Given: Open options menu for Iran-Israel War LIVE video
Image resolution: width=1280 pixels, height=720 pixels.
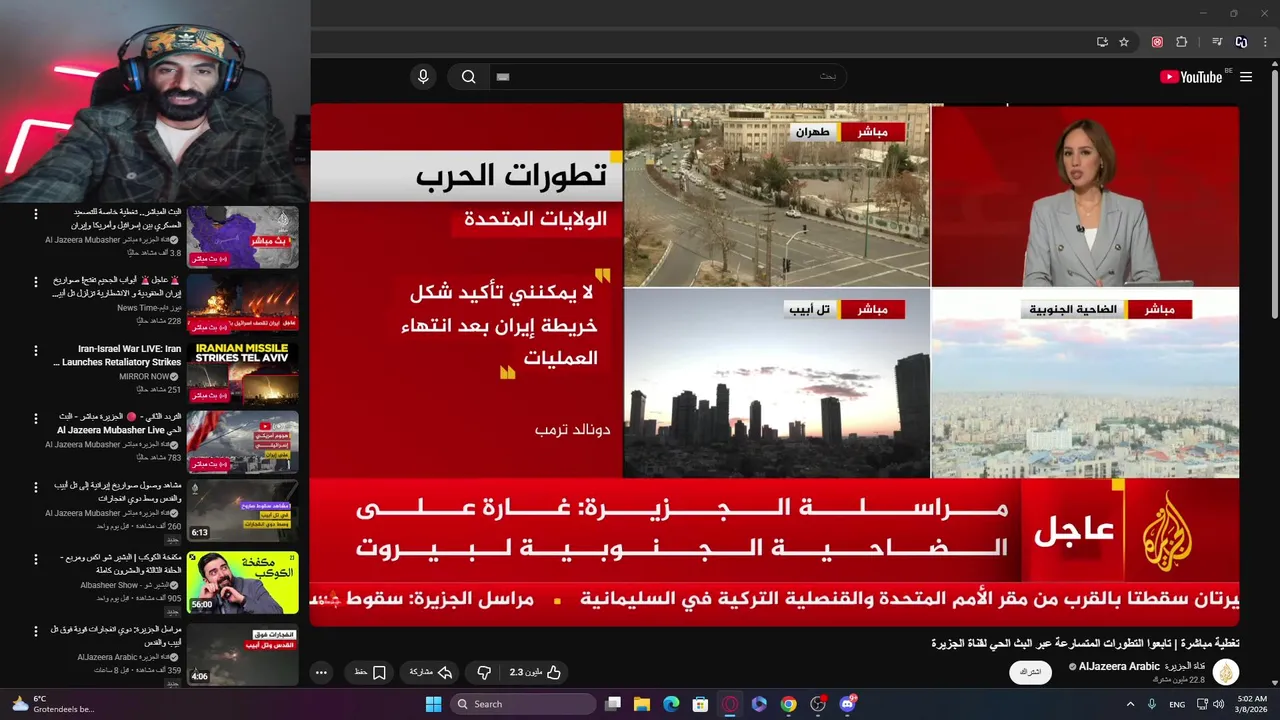Looking at the screenshot, I should 36,351.
